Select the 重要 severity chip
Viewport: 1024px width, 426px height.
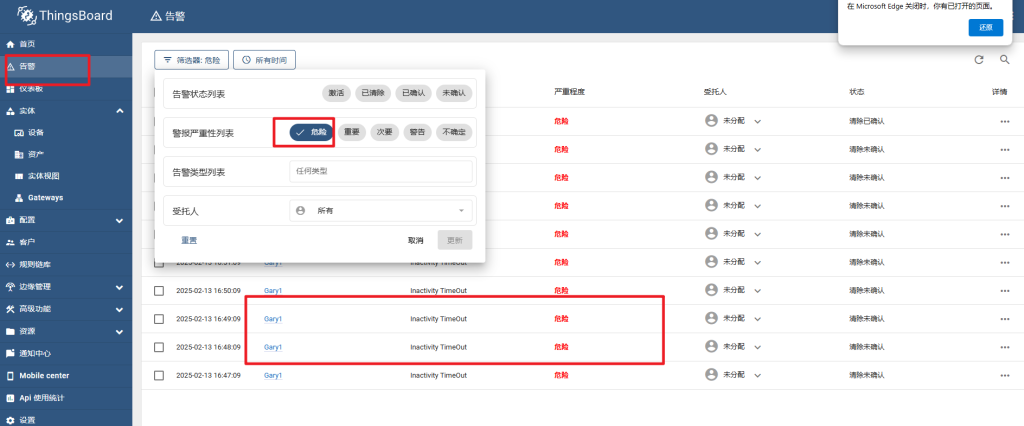pyautogui.click(x=352, y=132)
